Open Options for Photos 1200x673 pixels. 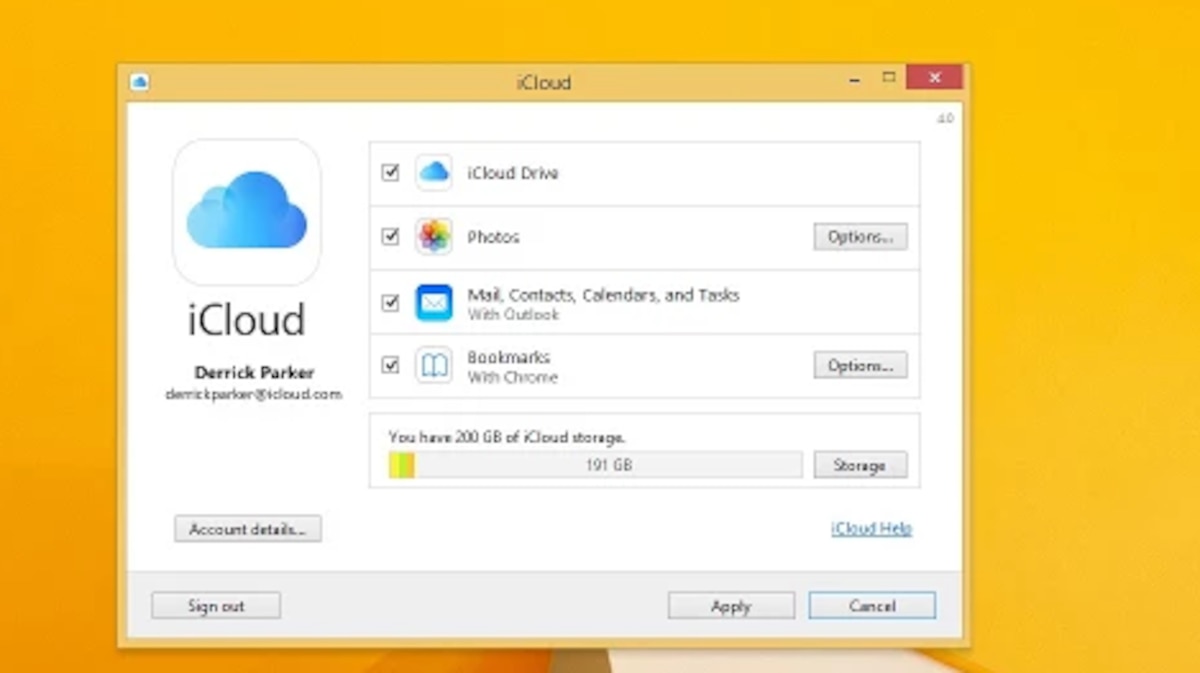click(x=860, y=237)
